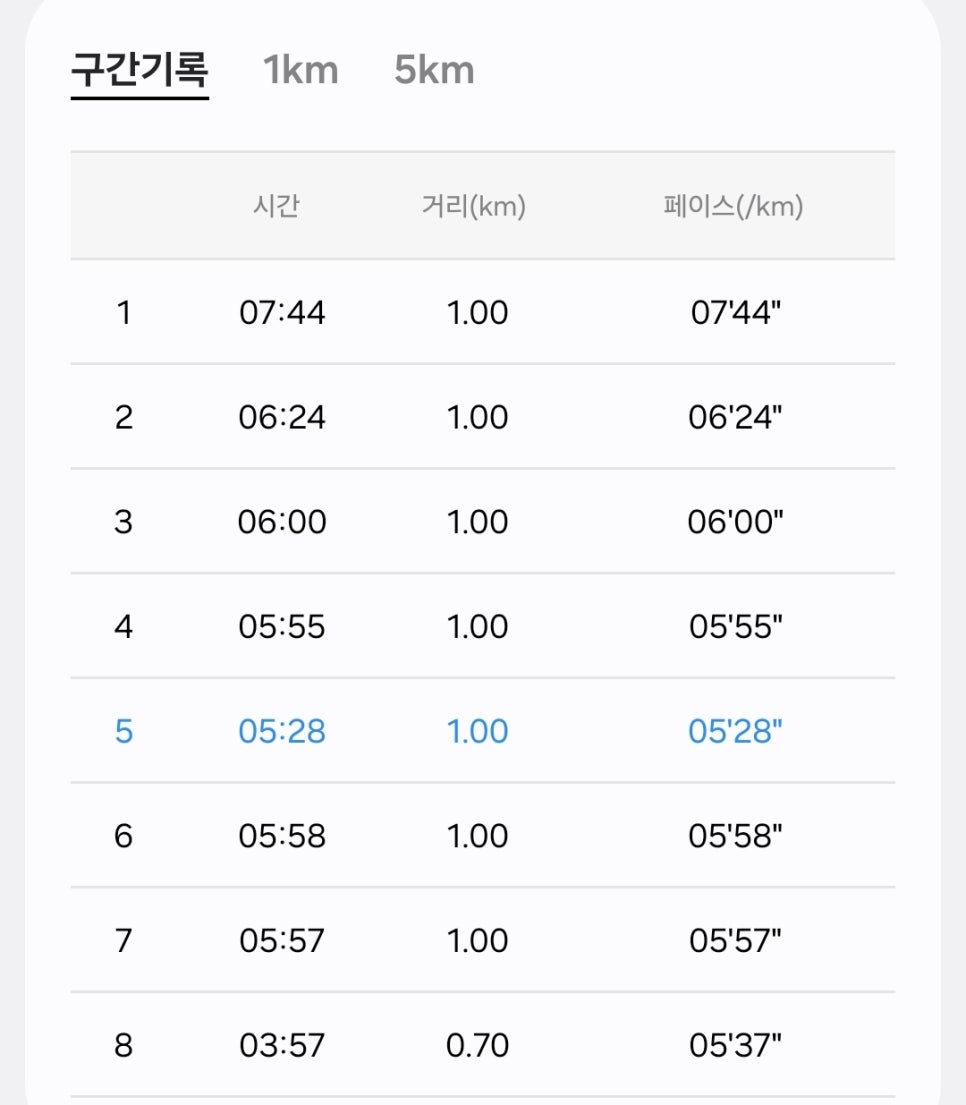Image resolution: width=966 pixels, height=1105 pixels.
Task: Tap the 05'37" pace value
Action: [735, 1045]
